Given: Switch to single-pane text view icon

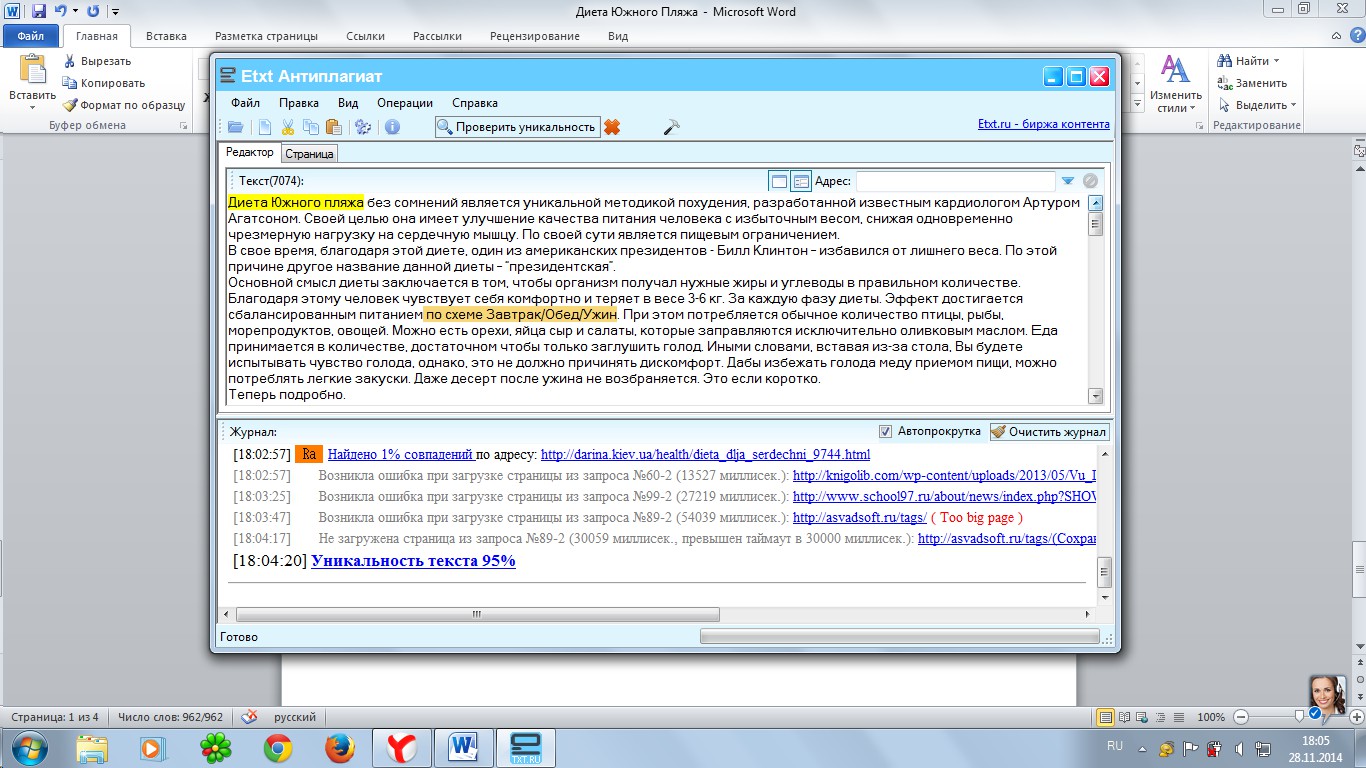Looking at the screenshot, I should coord(778,181).
